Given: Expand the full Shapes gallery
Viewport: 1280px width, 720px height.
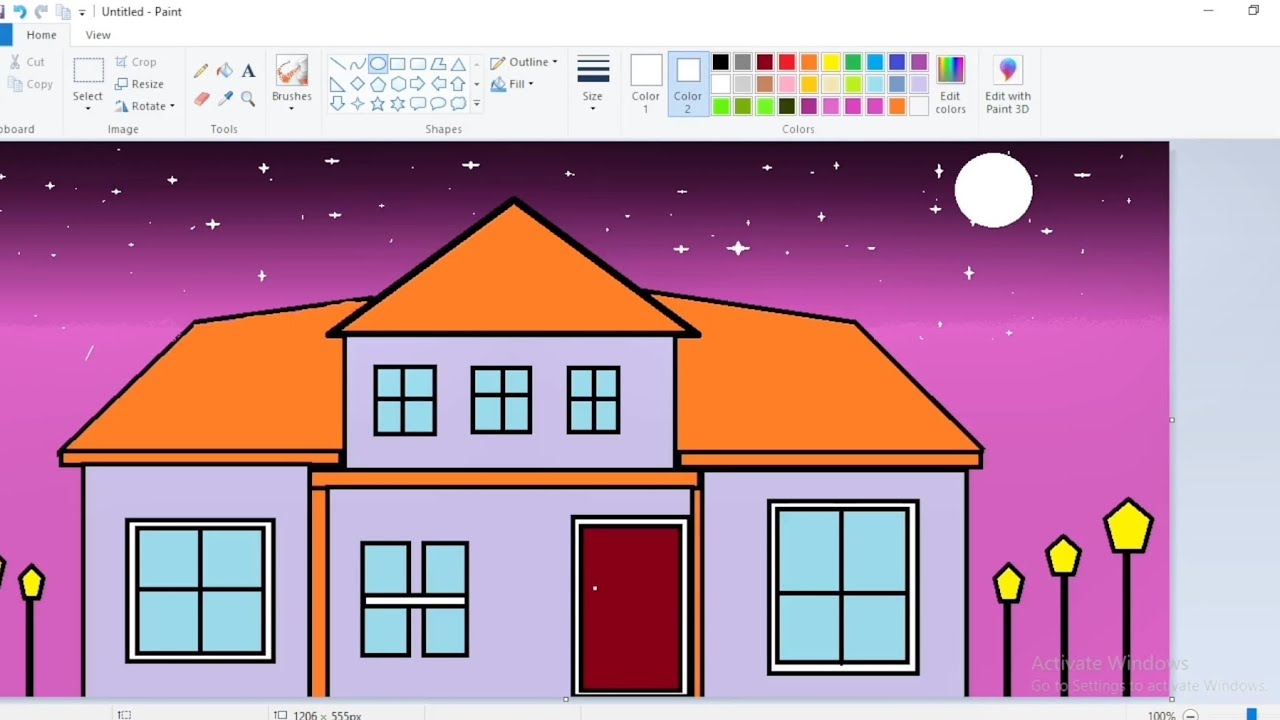Looking at the screenshot, I should 476,104.
